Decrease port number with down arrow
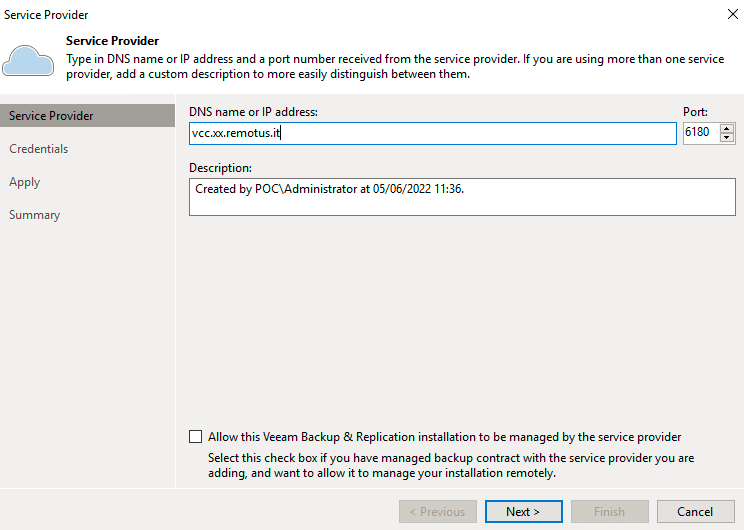744x530 pixels. click(x=726, y=138)
